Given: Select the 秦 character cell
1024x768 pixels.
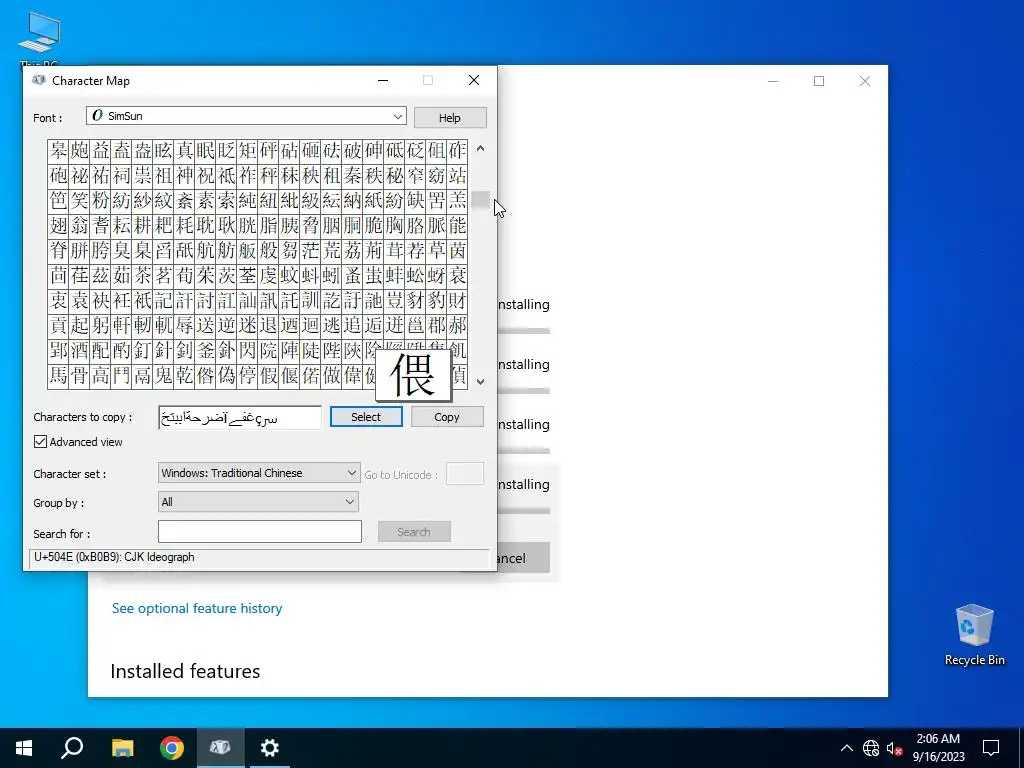Looking at the screenshot, I should coord(353,176).
